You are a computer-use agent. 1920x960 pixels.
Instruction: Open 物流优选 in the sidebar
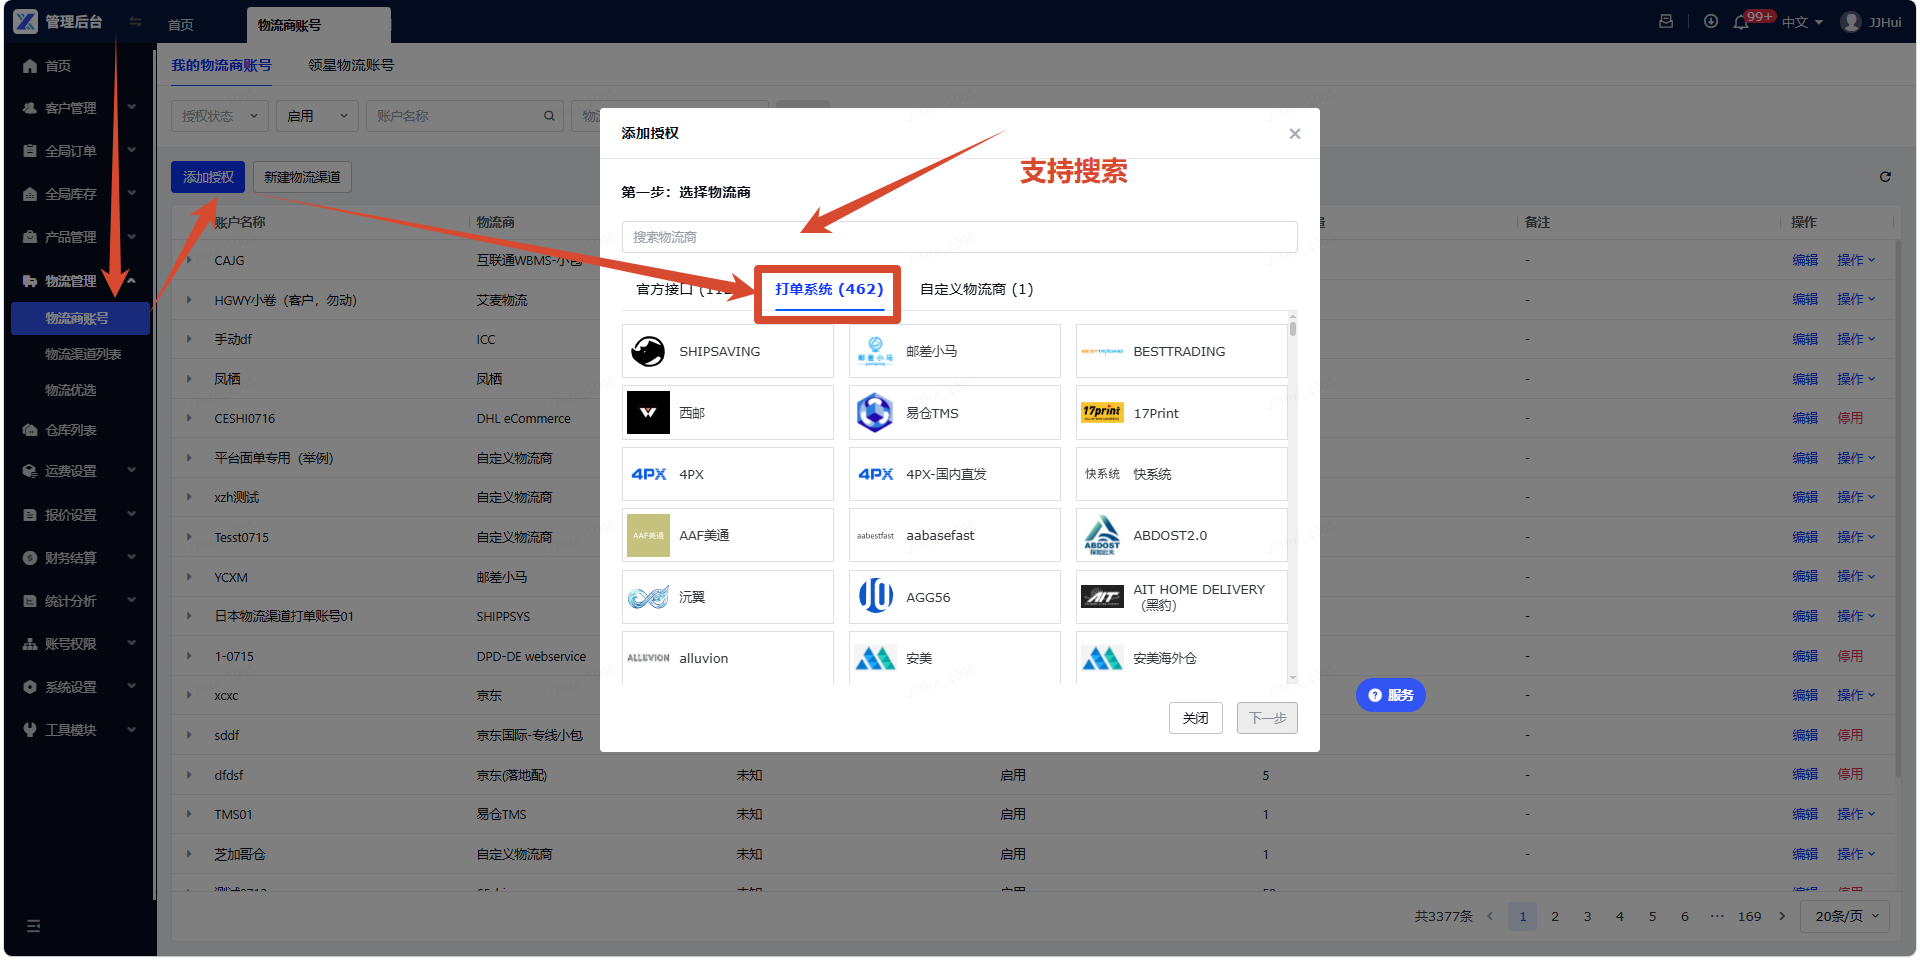coord(71,390)
